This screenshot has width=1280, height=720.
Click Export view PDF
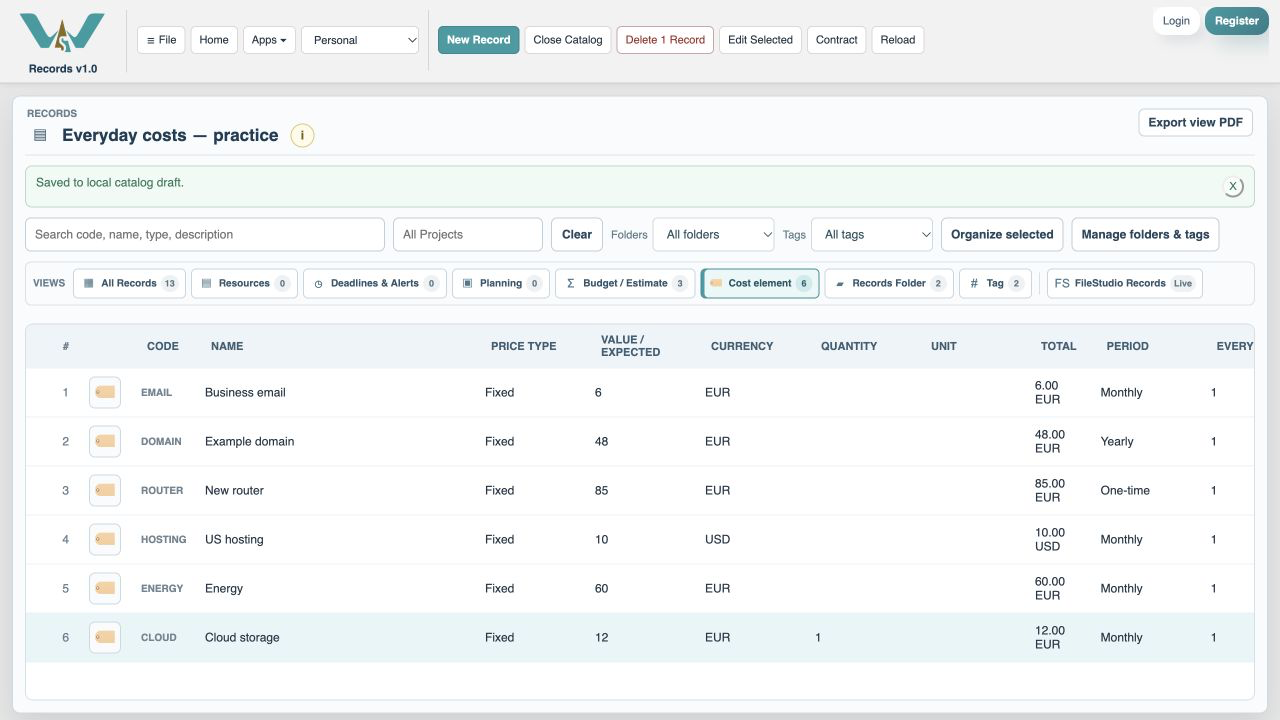pyautogui.click(x=1195, y=123)
